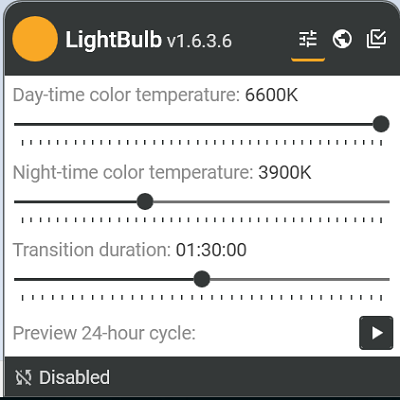This screenshot has width=400, height=400.
Task: Click the v1.6.3.6 version number
Action: click(x=199, y=41)
